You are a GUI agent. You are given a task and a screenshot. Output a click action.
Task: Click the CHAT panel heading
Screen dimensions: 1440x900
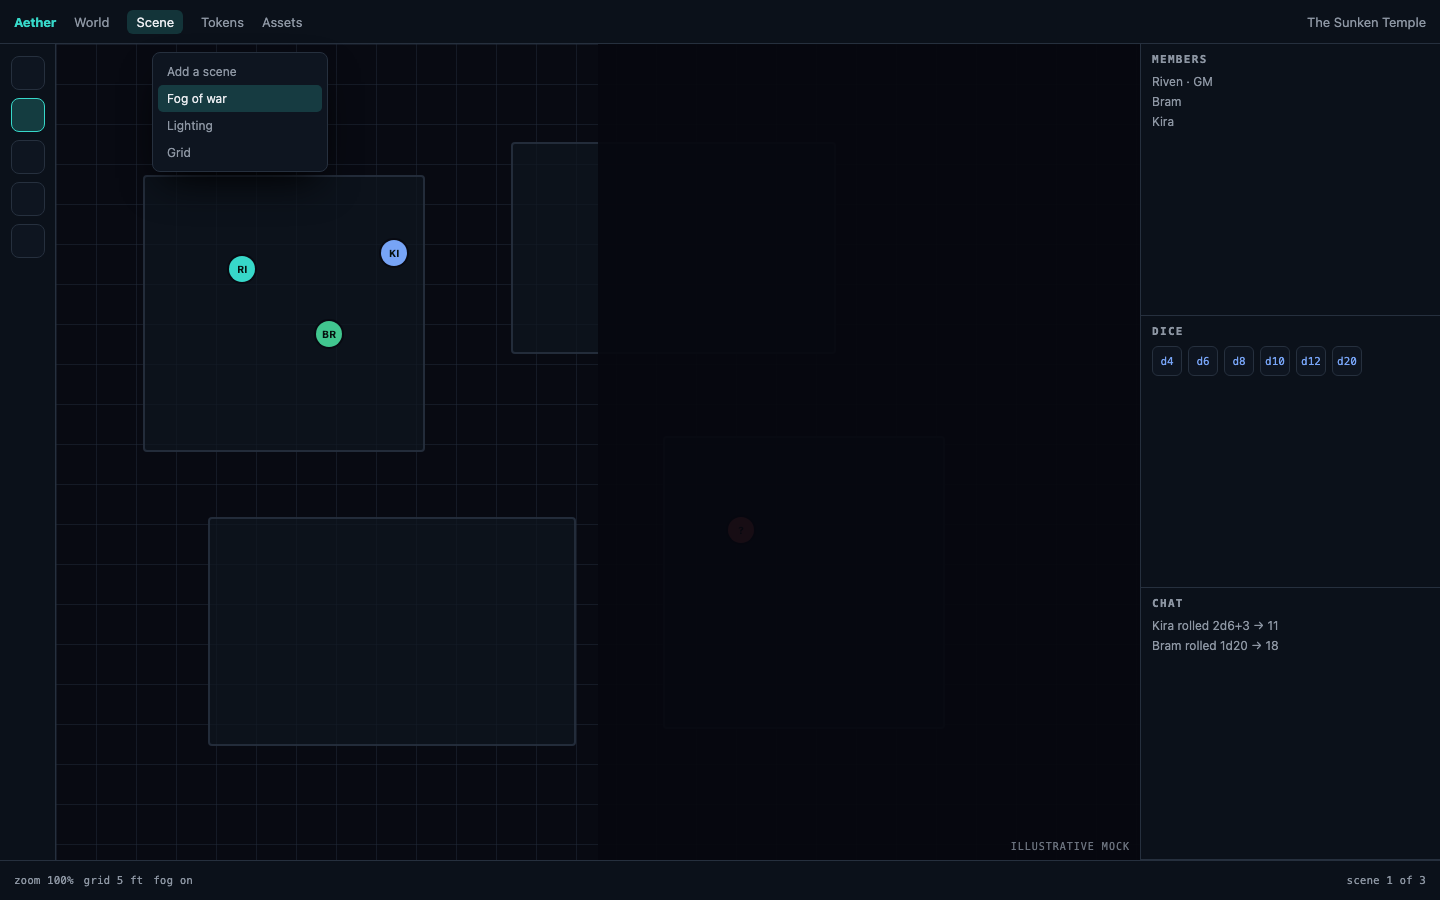point(1167,603)
